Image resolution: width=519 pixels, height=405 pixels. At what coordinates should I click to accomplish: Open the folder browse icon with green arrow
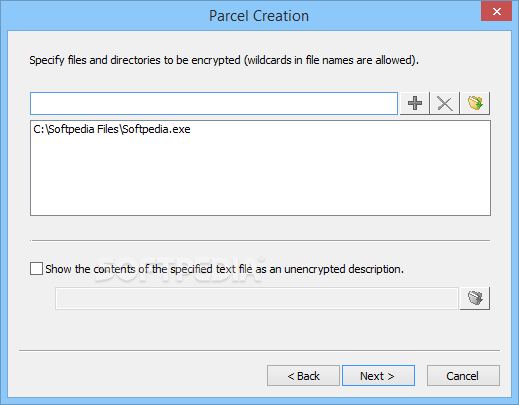tap(475, 103)
